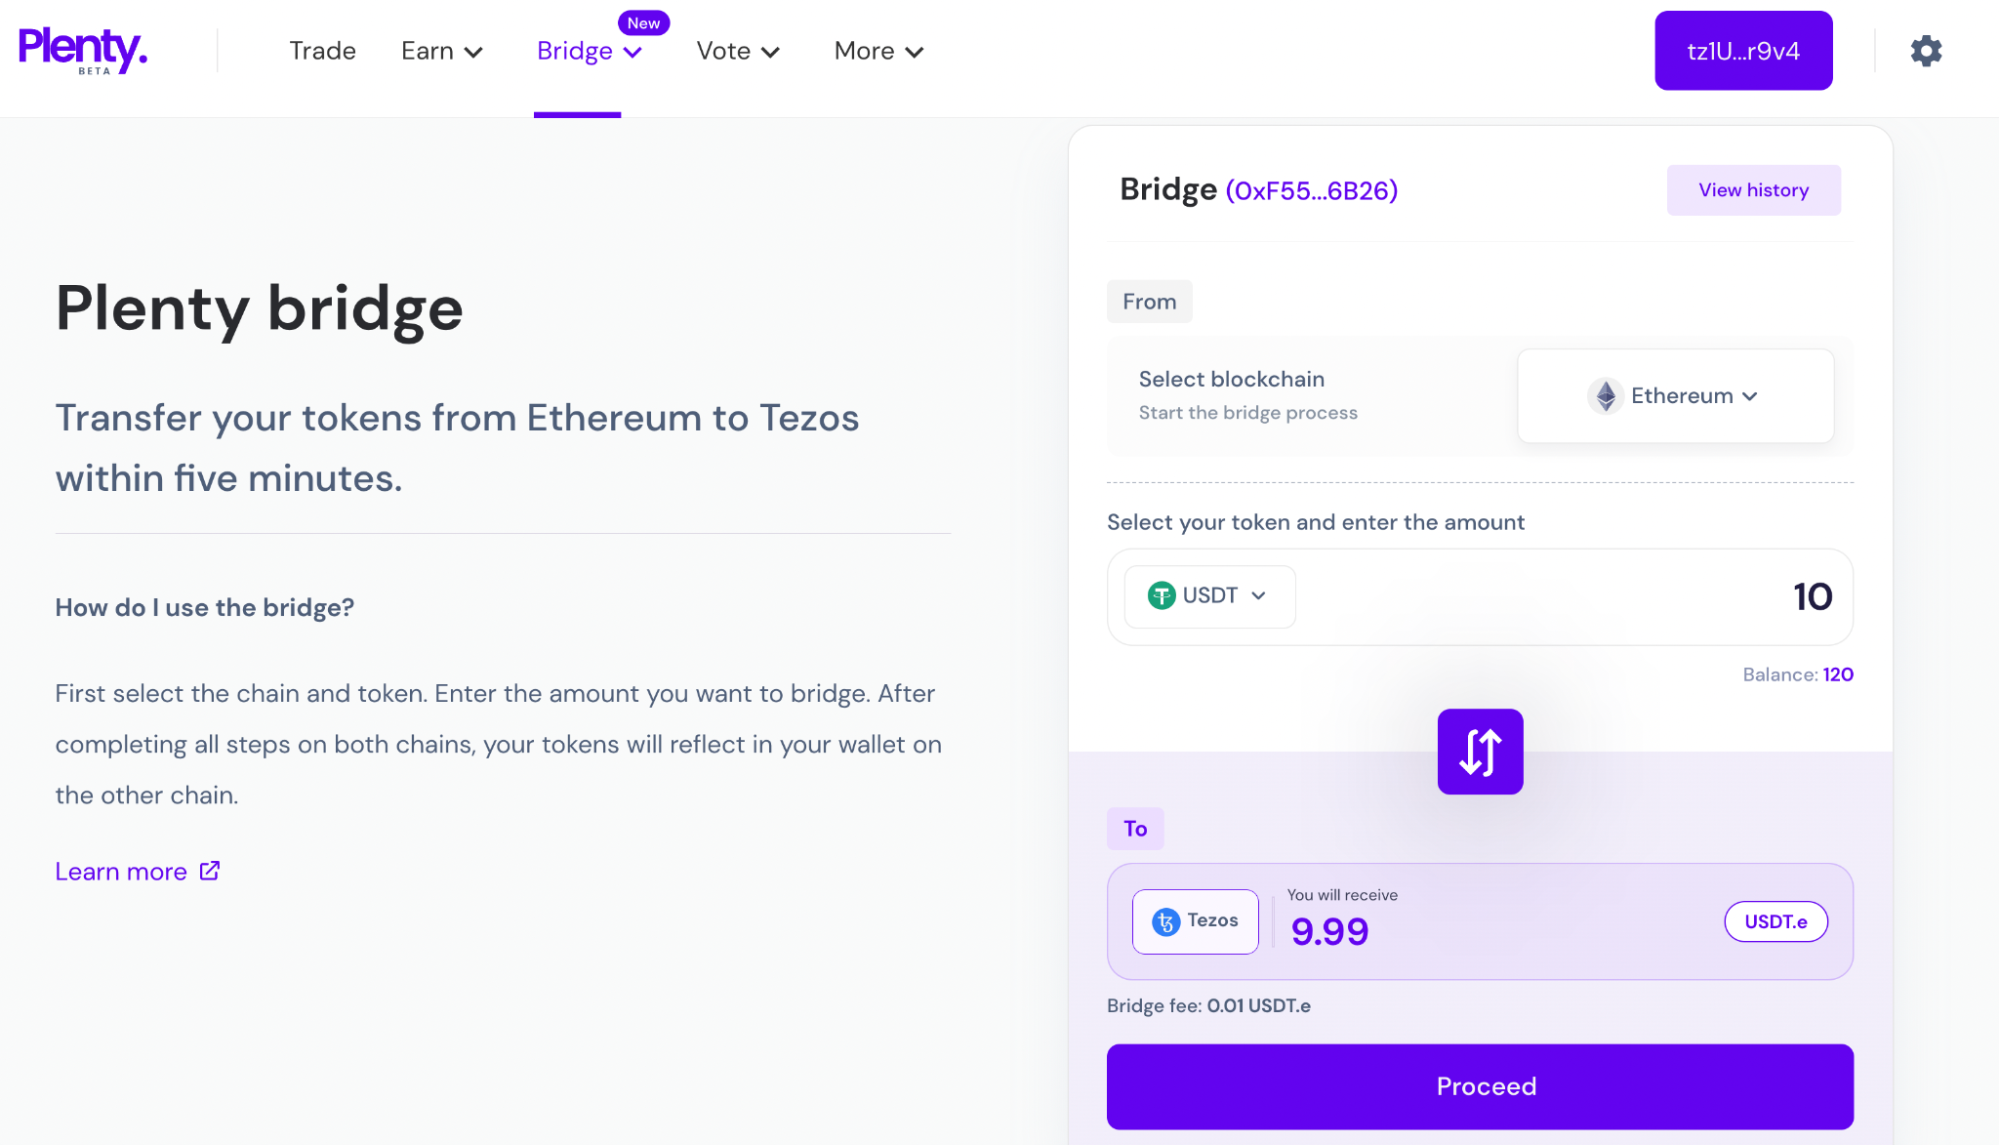Click the Ethereum diamond icon
Viewport: 1999px width, 1145px height.
[1605, 396]
